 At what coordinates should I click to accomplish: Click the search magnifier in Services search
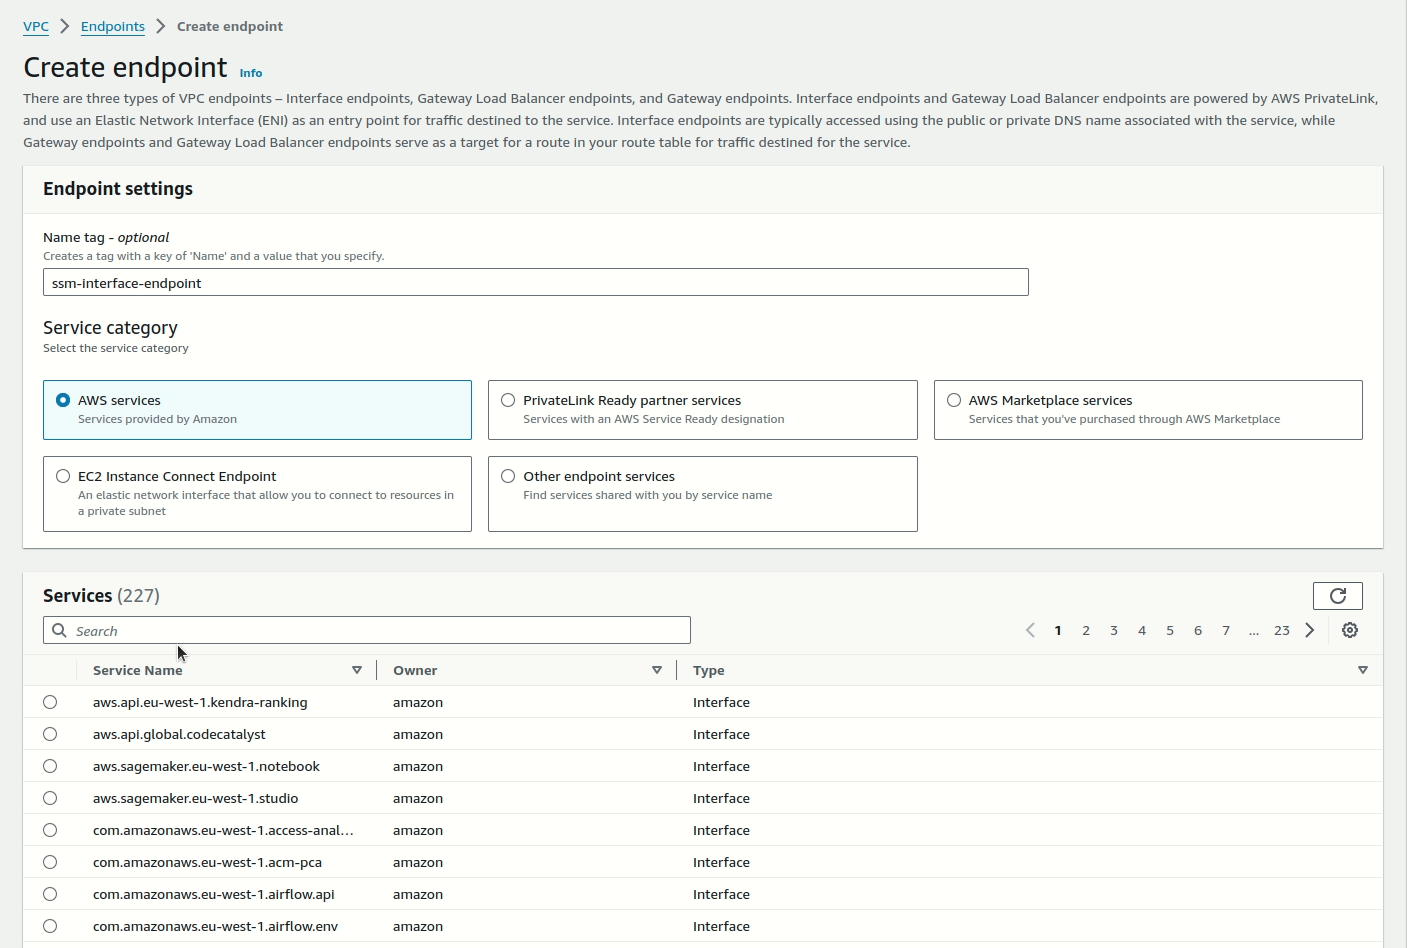click(x=59, y=630)
